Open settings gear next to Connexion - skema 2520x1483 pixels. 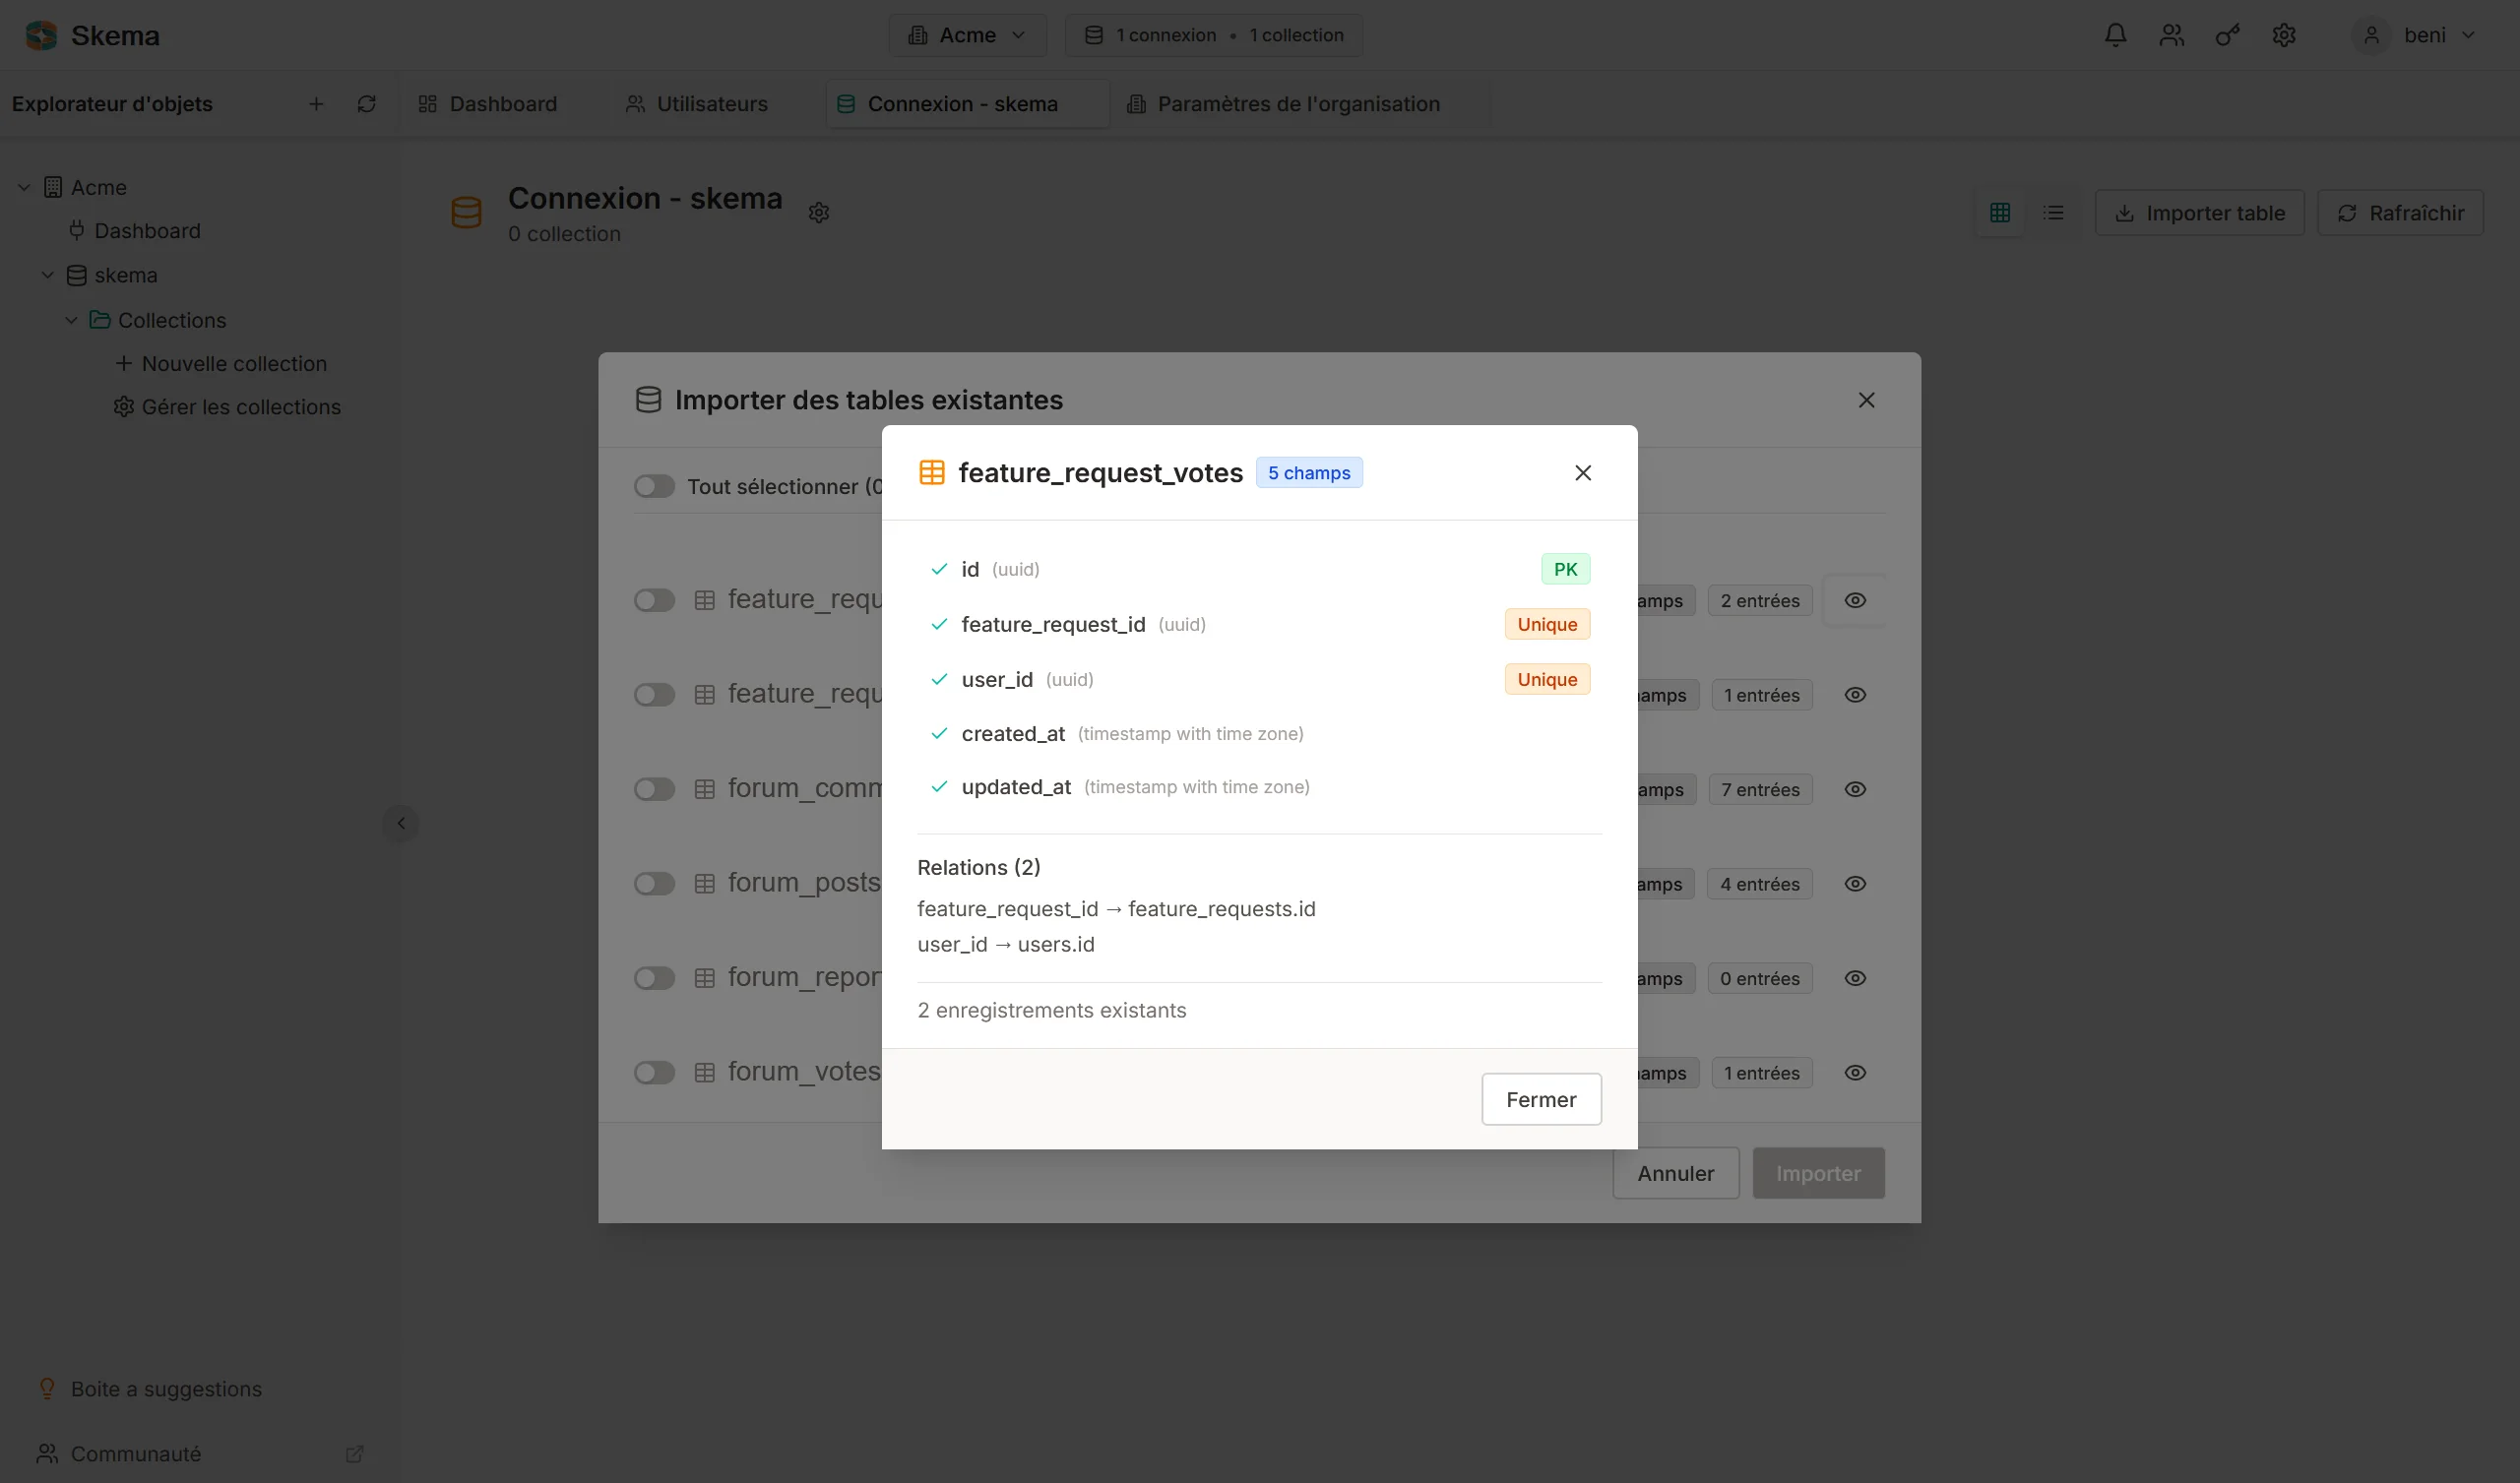pos(819,212)
